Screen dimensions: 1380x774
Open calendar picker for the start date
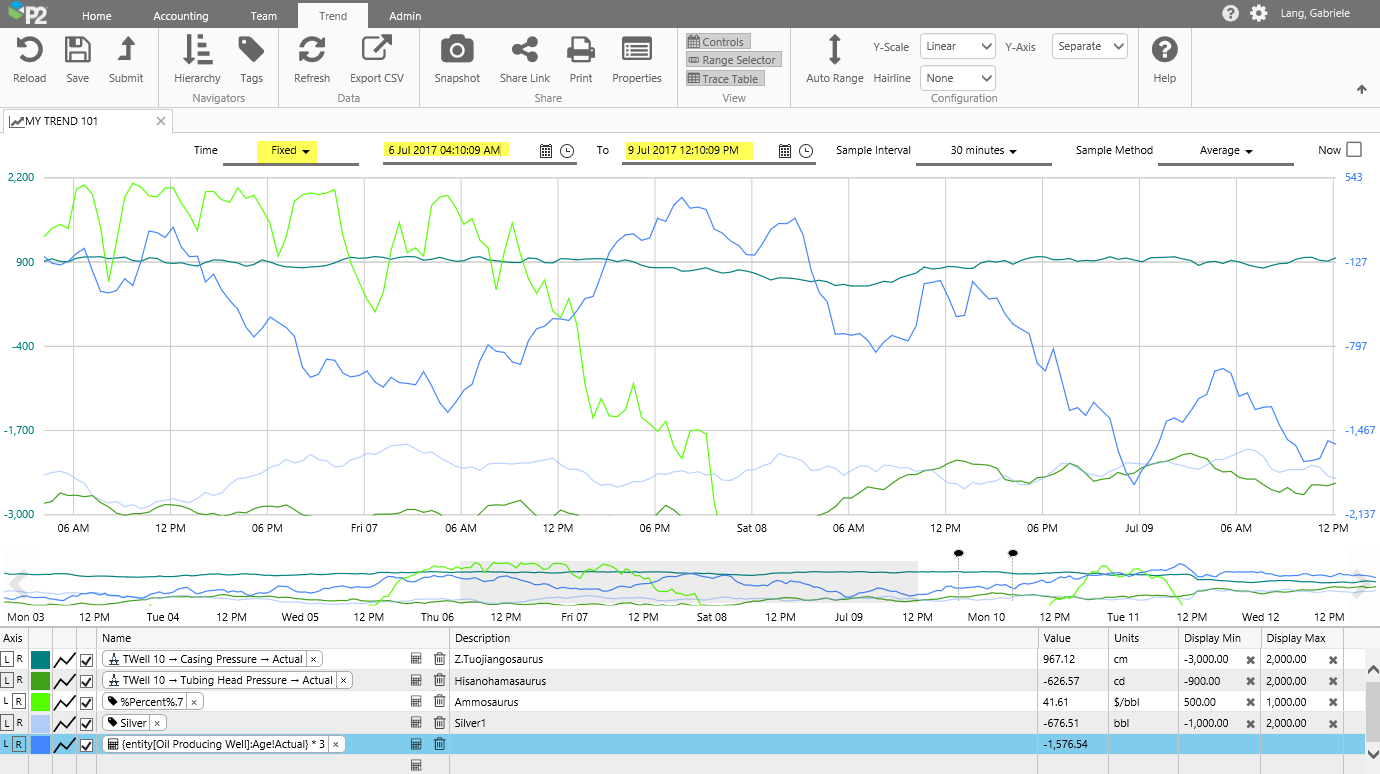pyautogui.click(x=546, y=151)
